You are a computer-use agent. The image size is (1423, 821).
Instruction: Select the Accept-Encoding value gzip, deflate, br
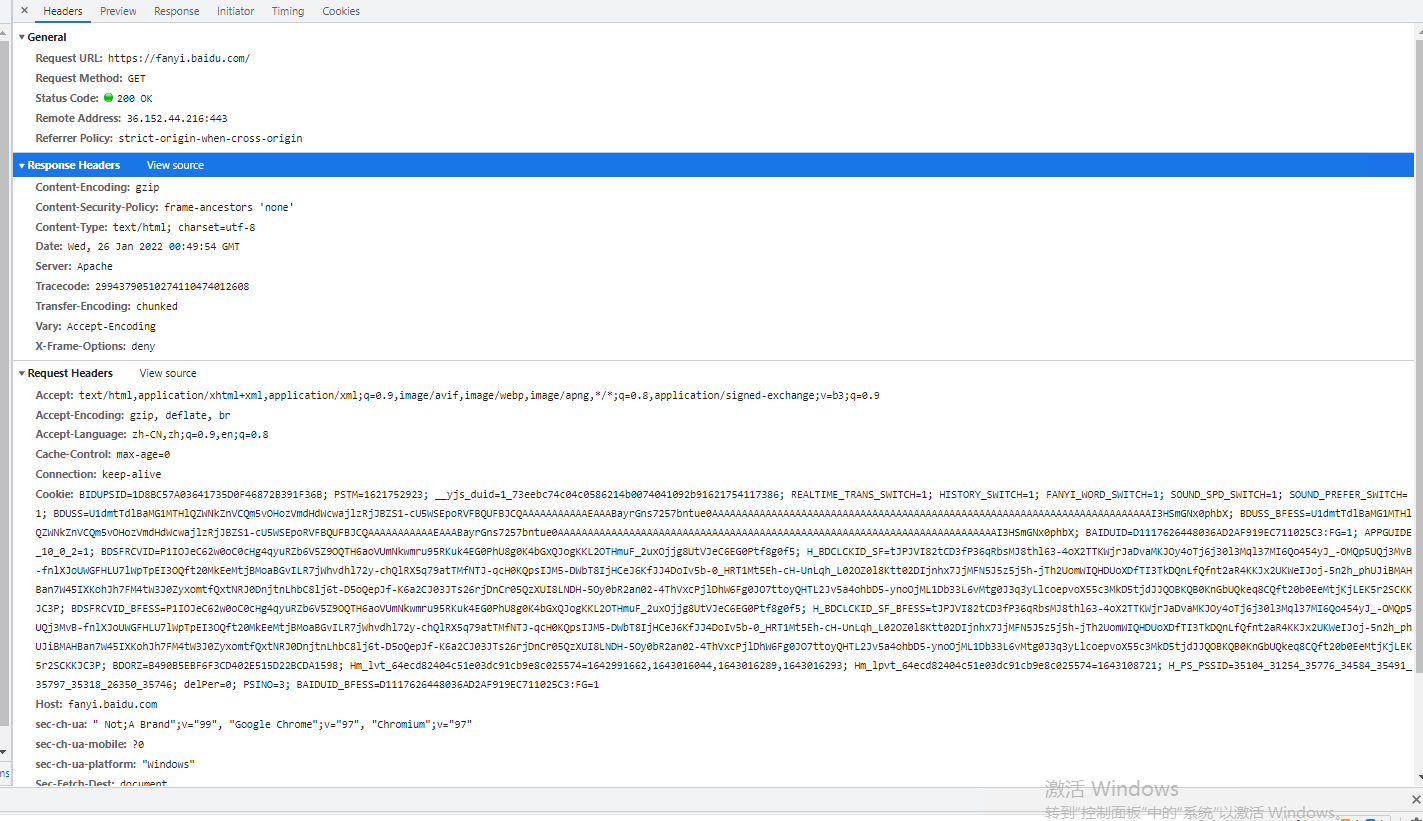point(180,415)
